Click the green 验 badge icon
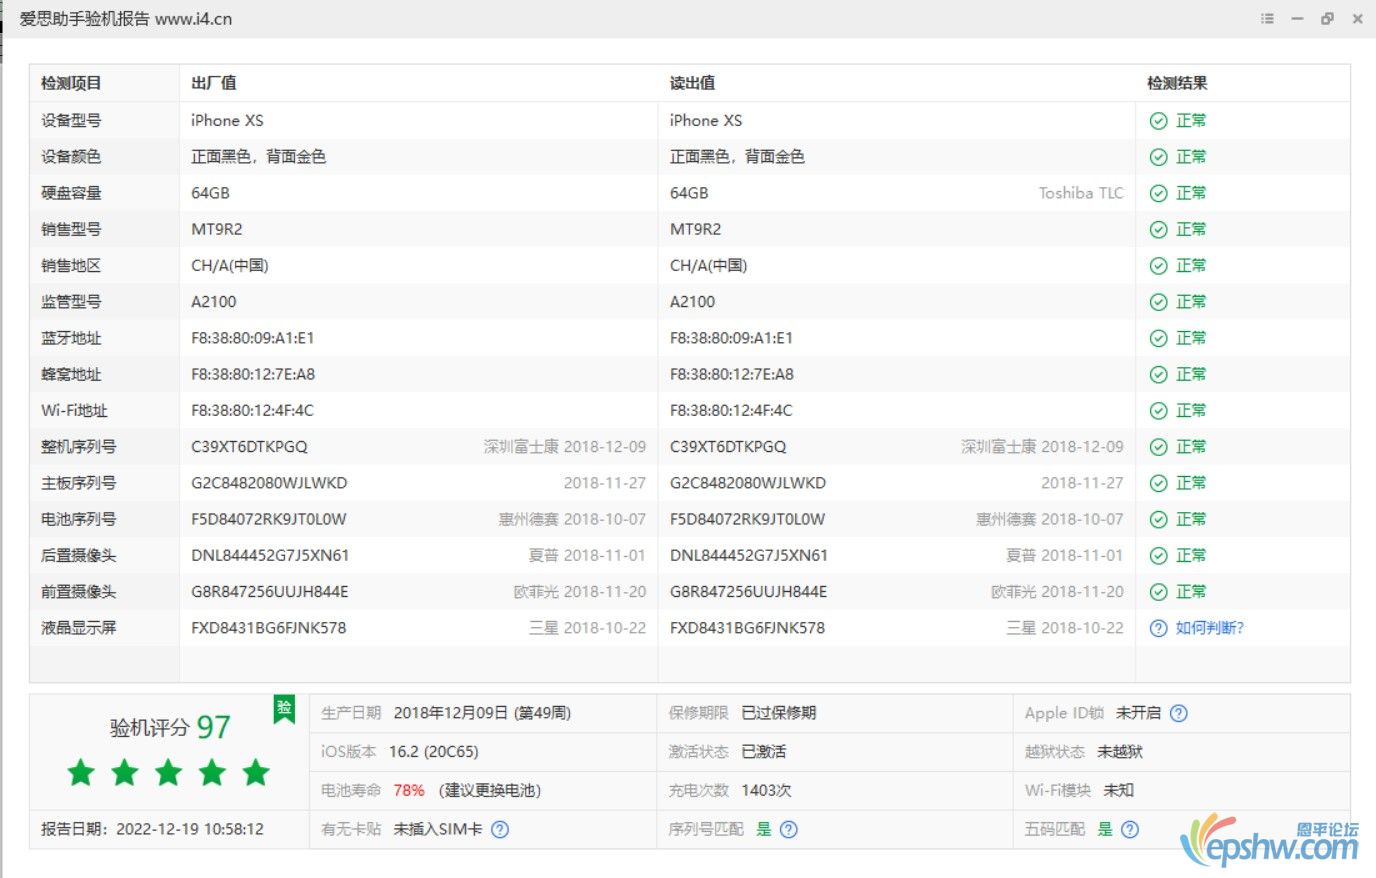Viewport: 1376px width, 878px height. tap(284, 709)
